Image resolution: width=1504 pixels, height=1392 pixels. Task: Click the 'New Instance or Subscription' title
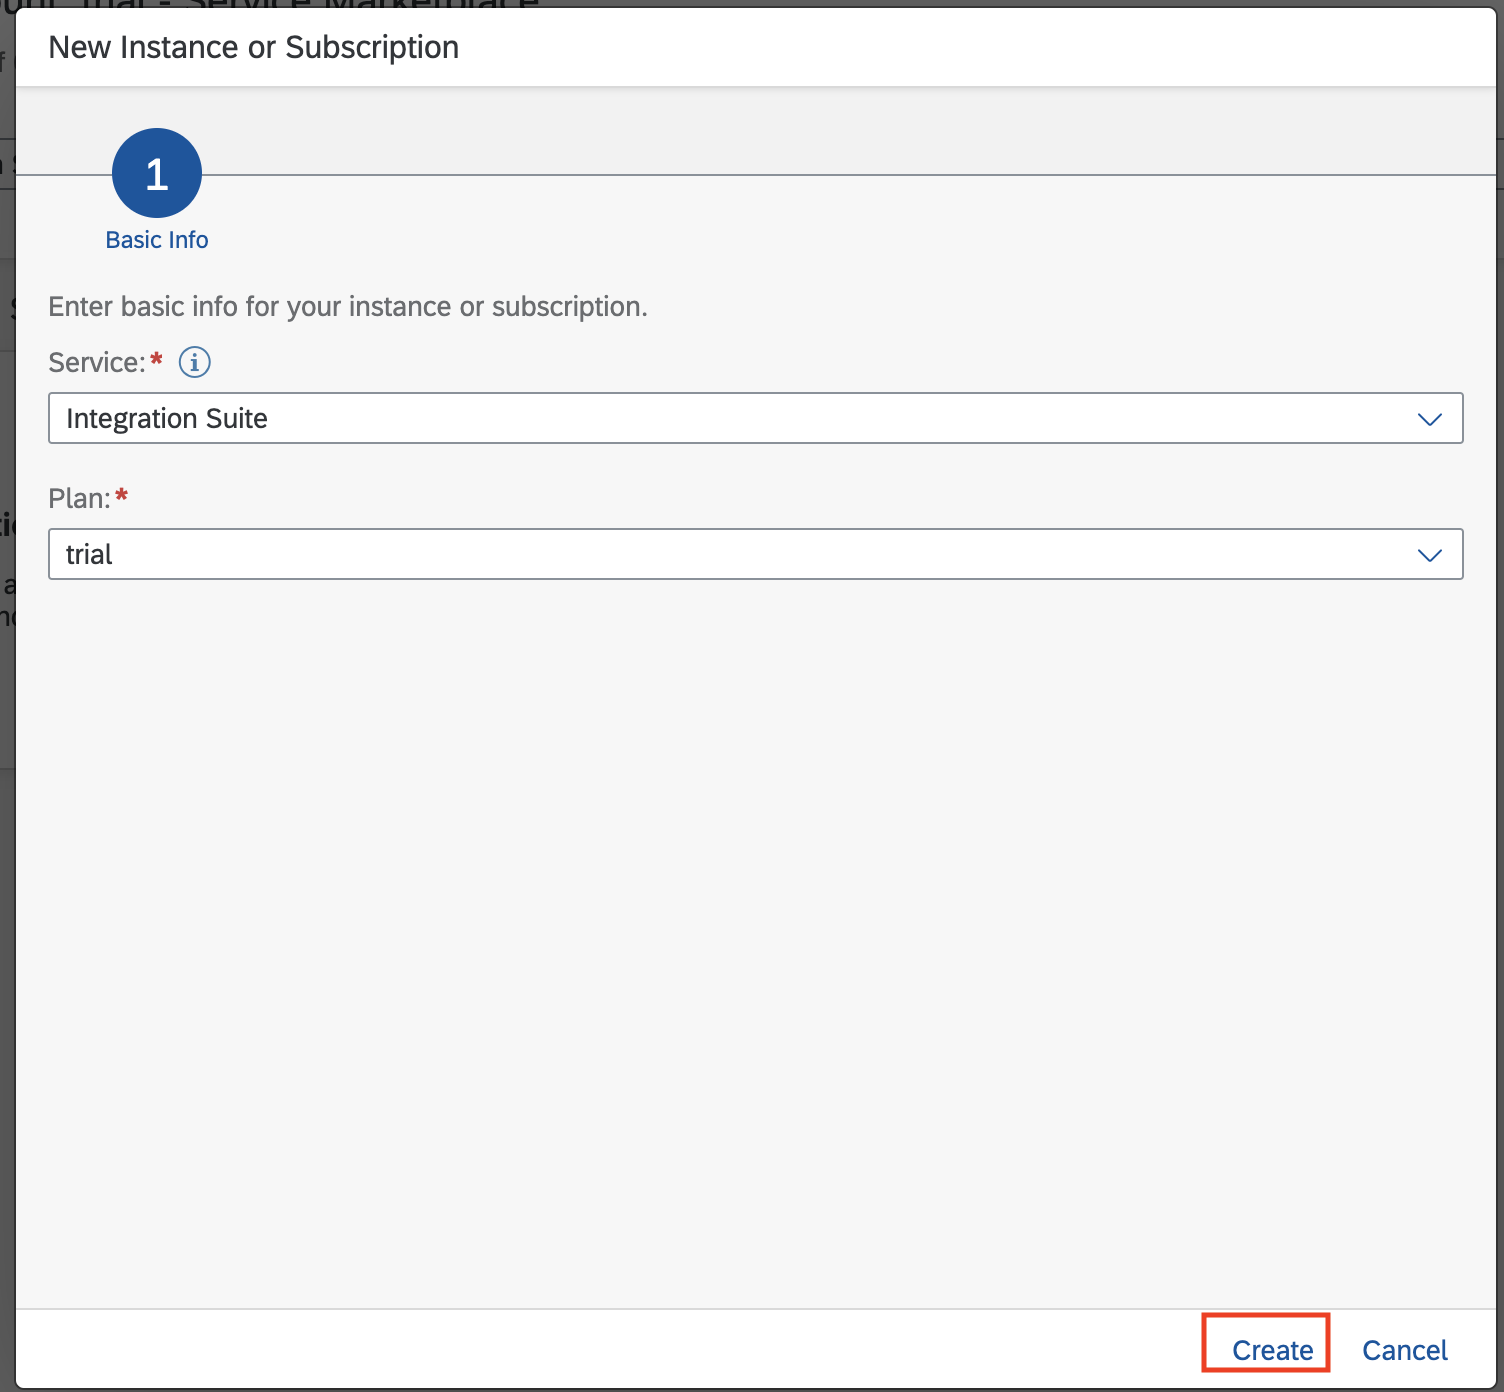tap(254, 47)
